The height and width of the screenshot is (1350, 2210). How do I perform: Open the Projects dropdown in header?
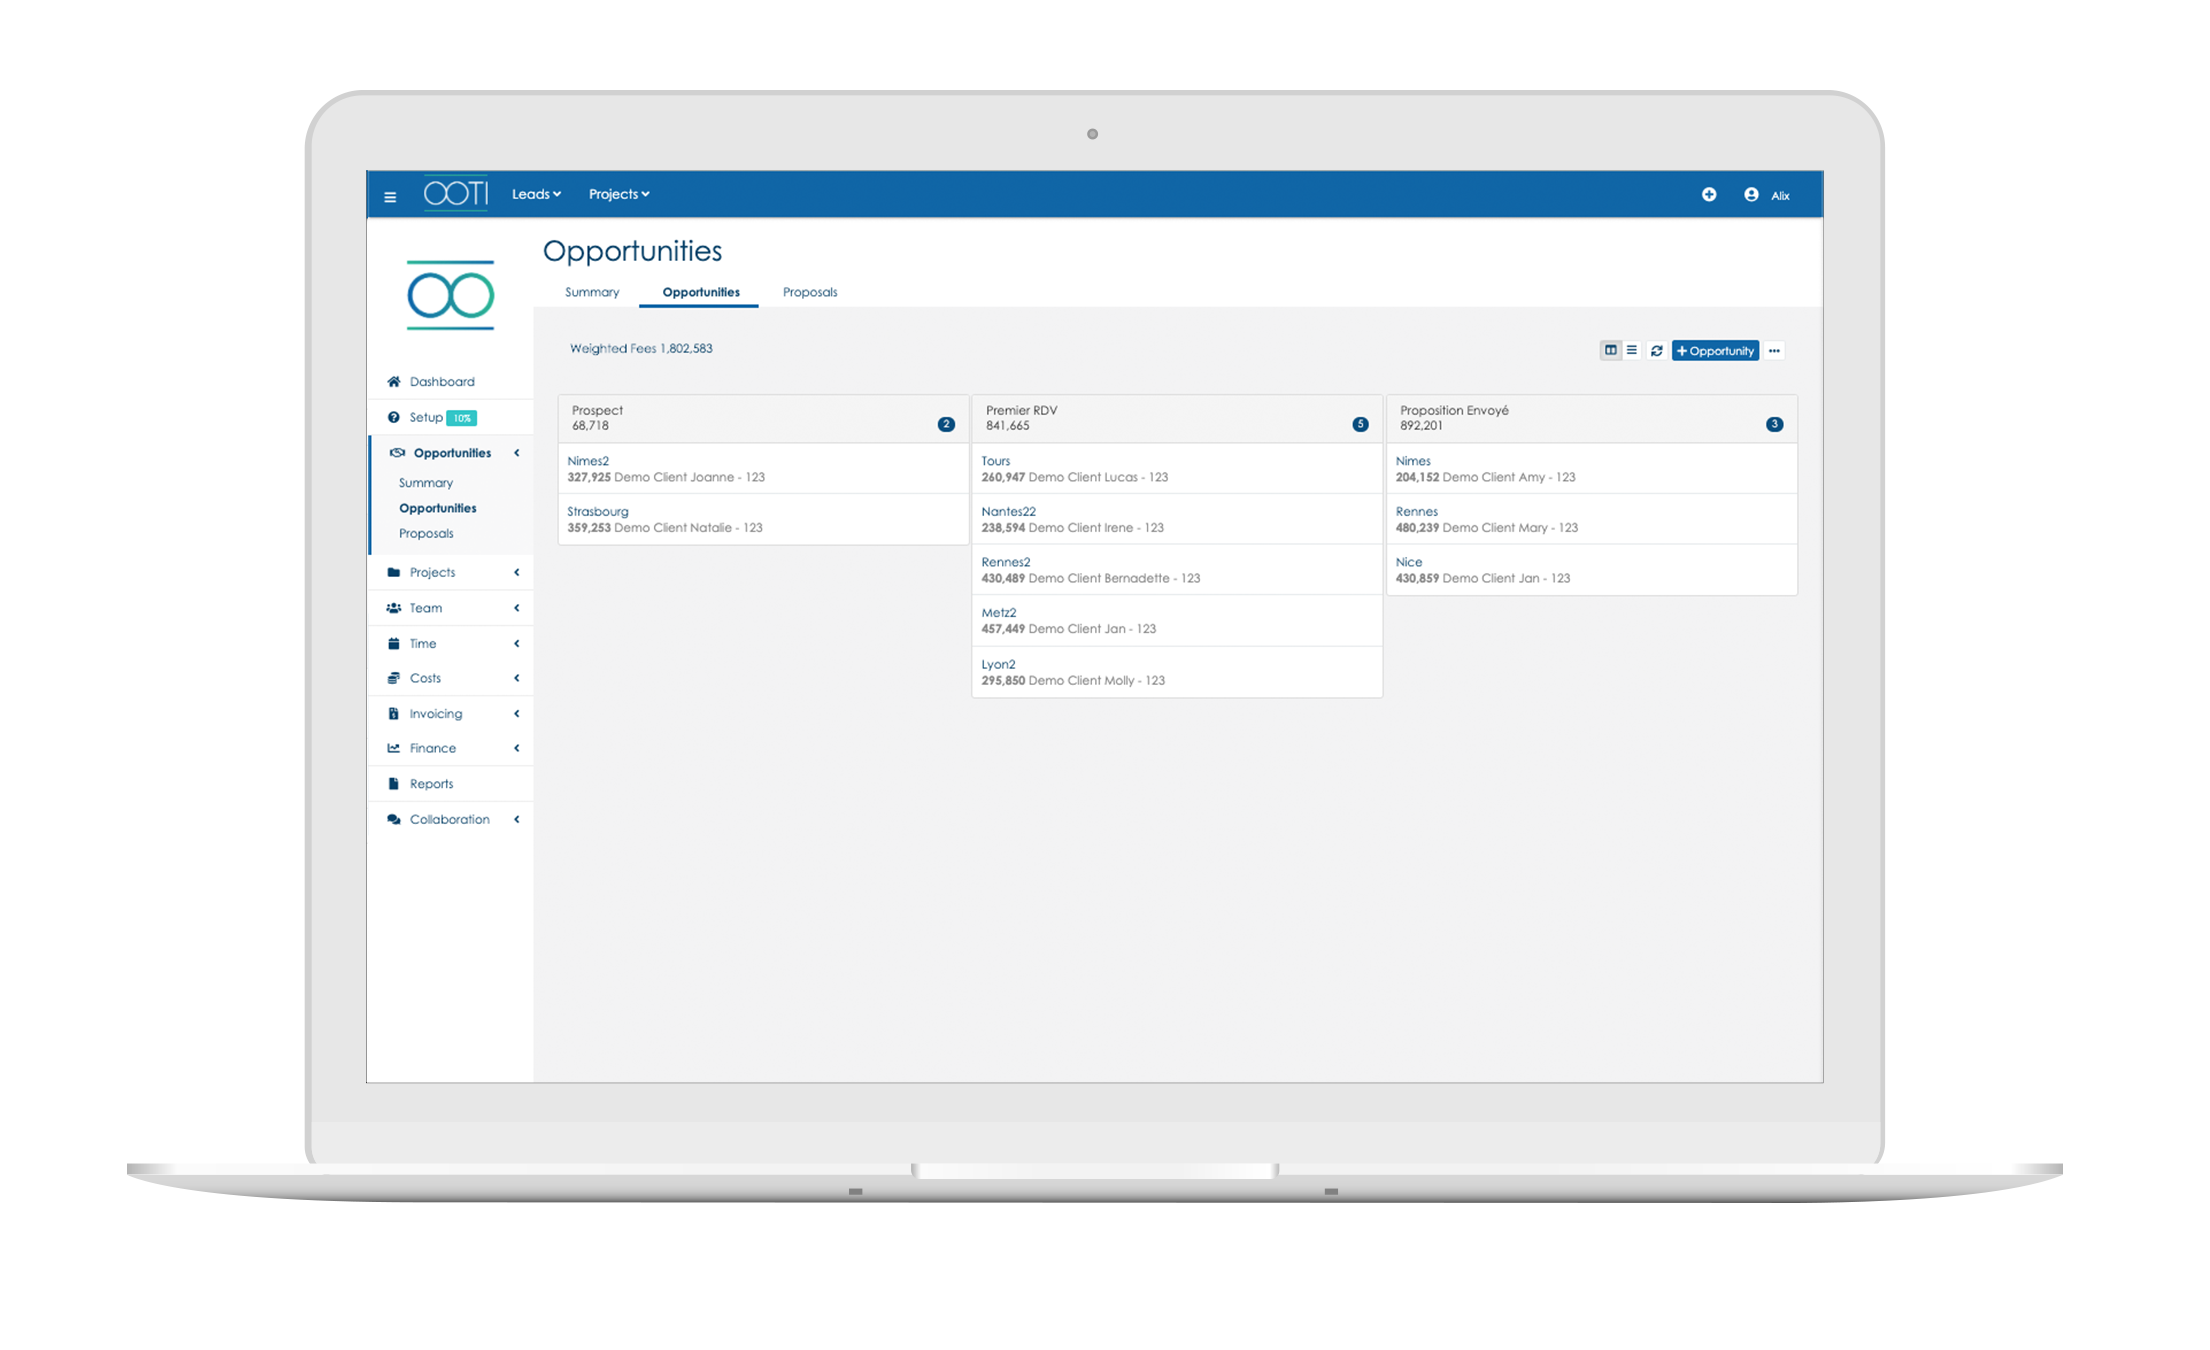point(619,194)
